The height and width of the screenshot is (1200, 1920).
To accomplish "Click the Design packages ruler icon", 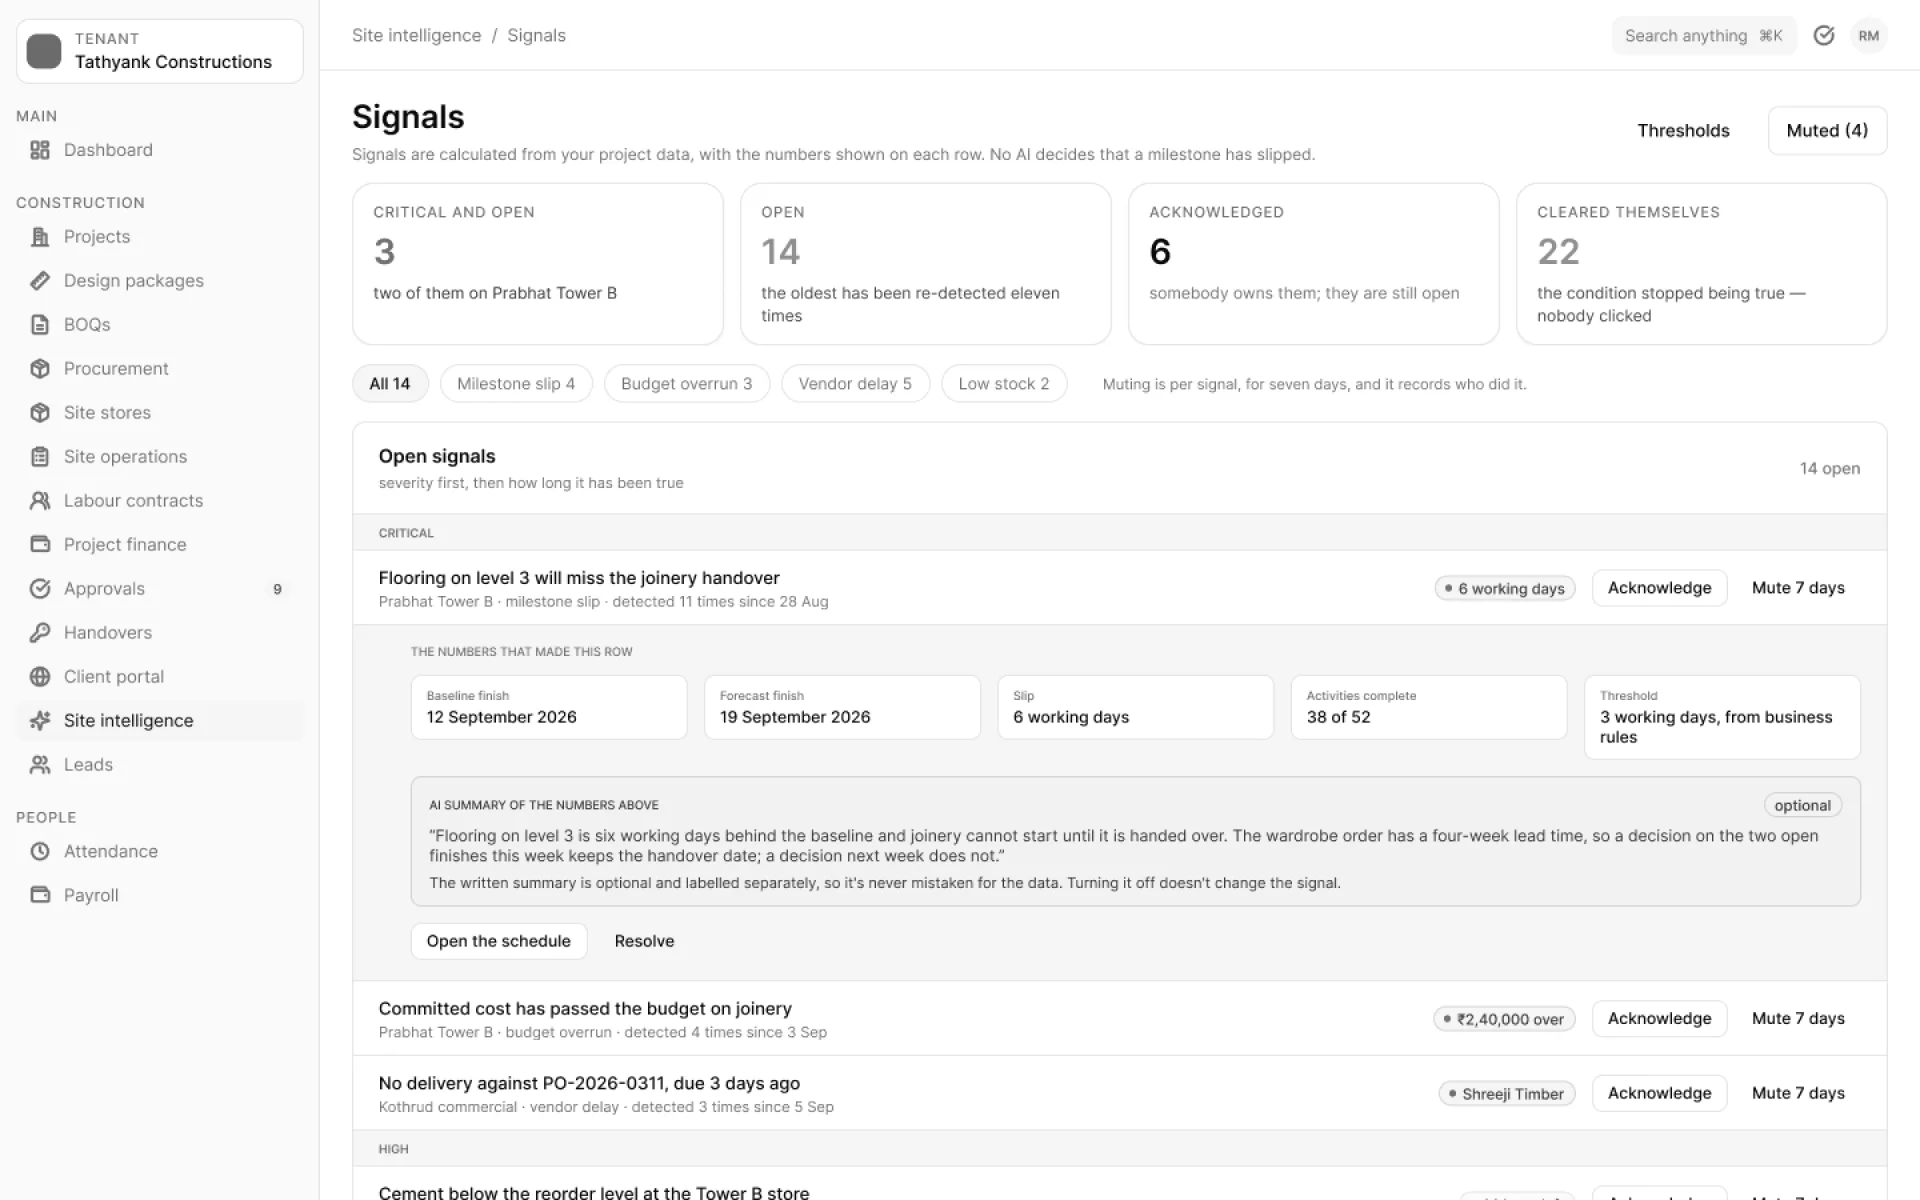I will click(40, 281).
